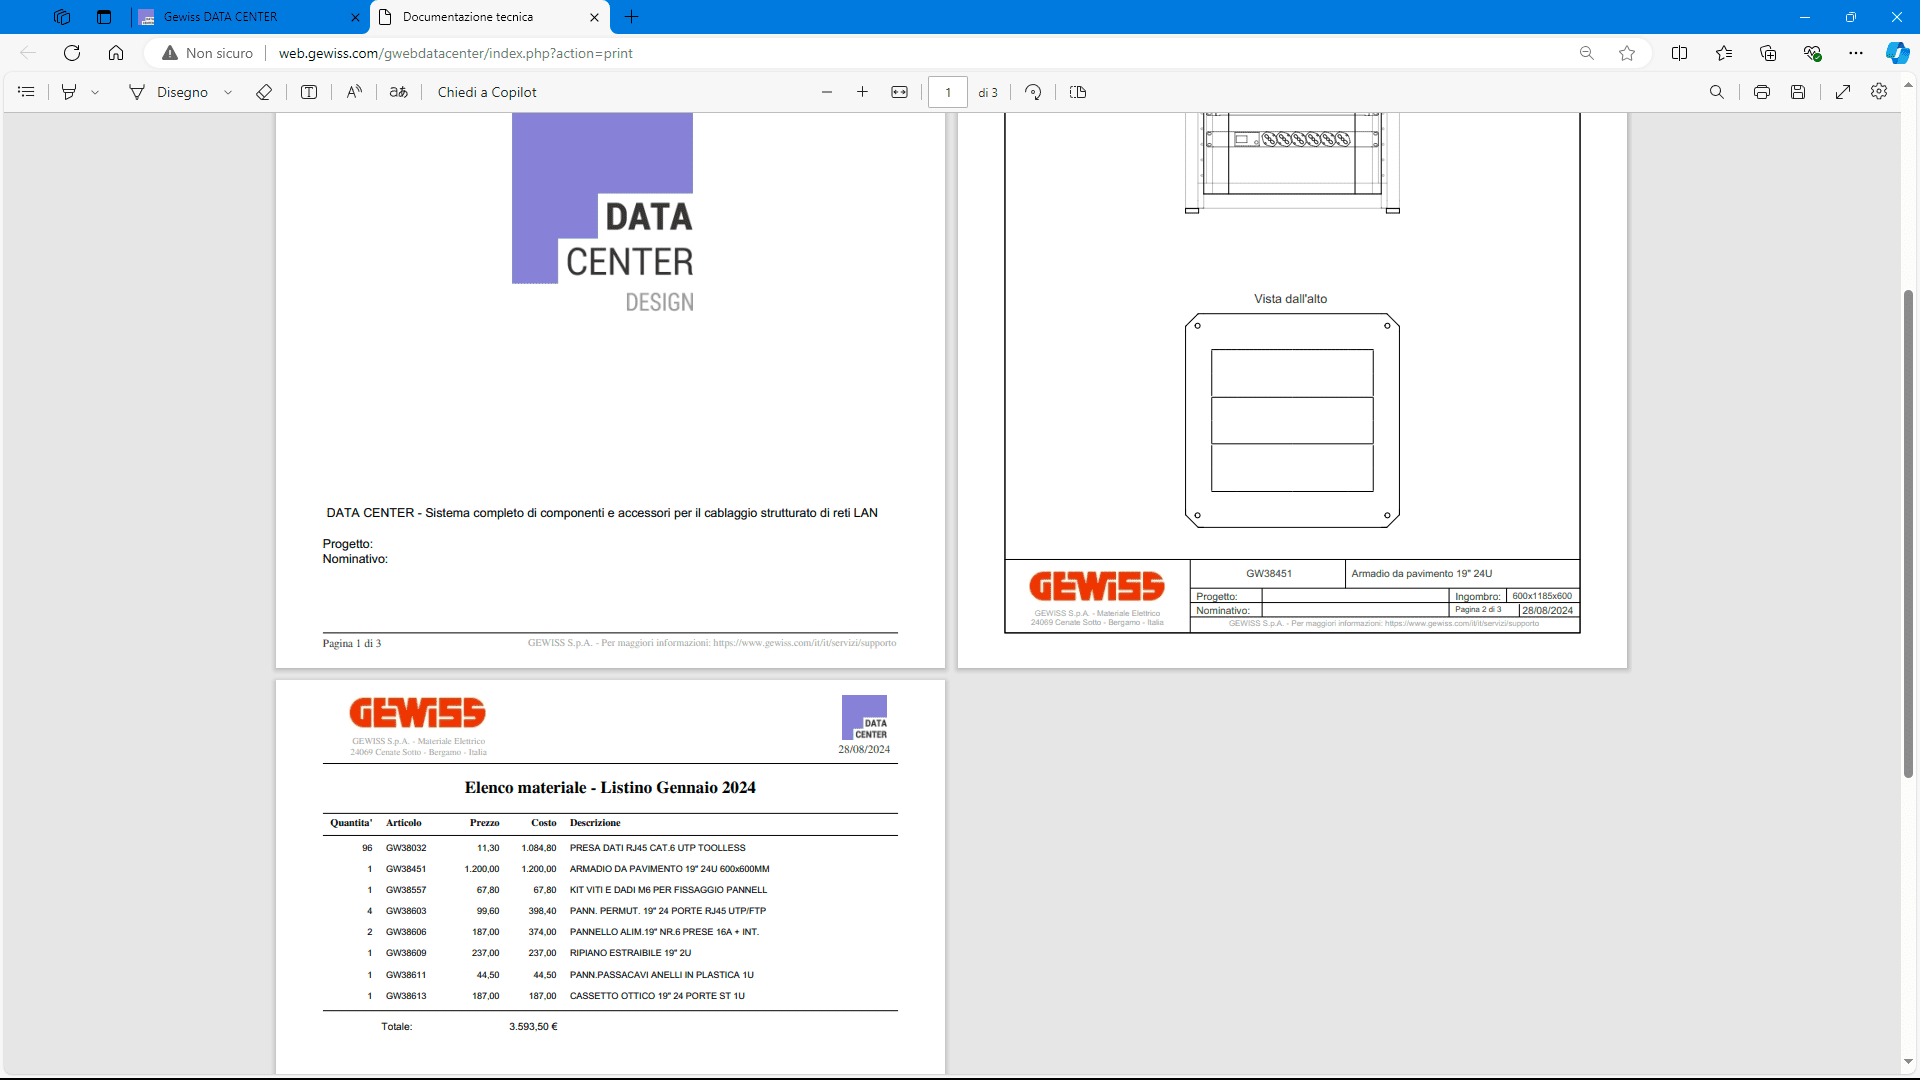Open the Copilot sidebar
The width and height of the screenshot is (1920, 1080).
(x=1897, y=53)
